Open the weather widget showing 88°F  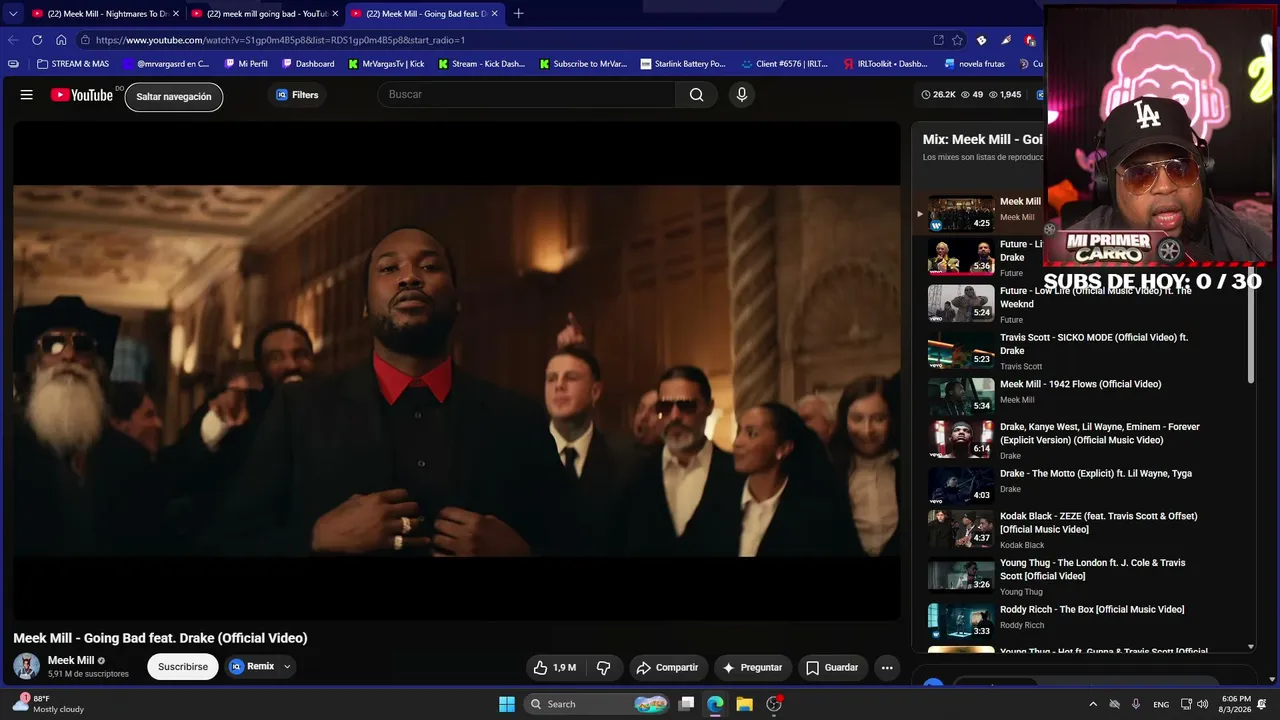point(48,704)
